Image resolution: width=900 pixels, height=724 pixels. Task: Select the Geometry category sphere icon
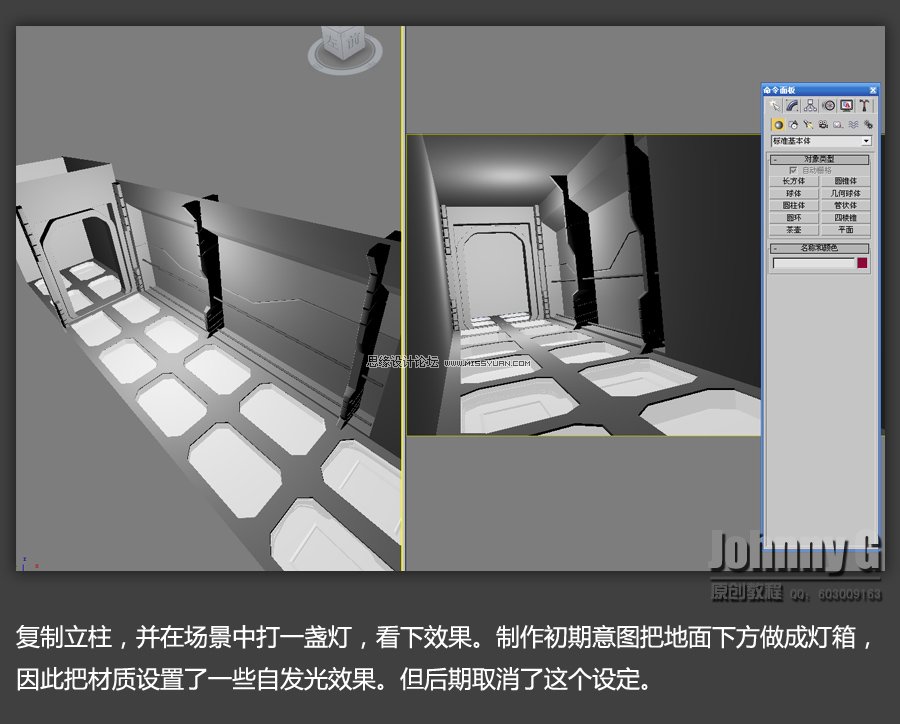coord(777,124)
